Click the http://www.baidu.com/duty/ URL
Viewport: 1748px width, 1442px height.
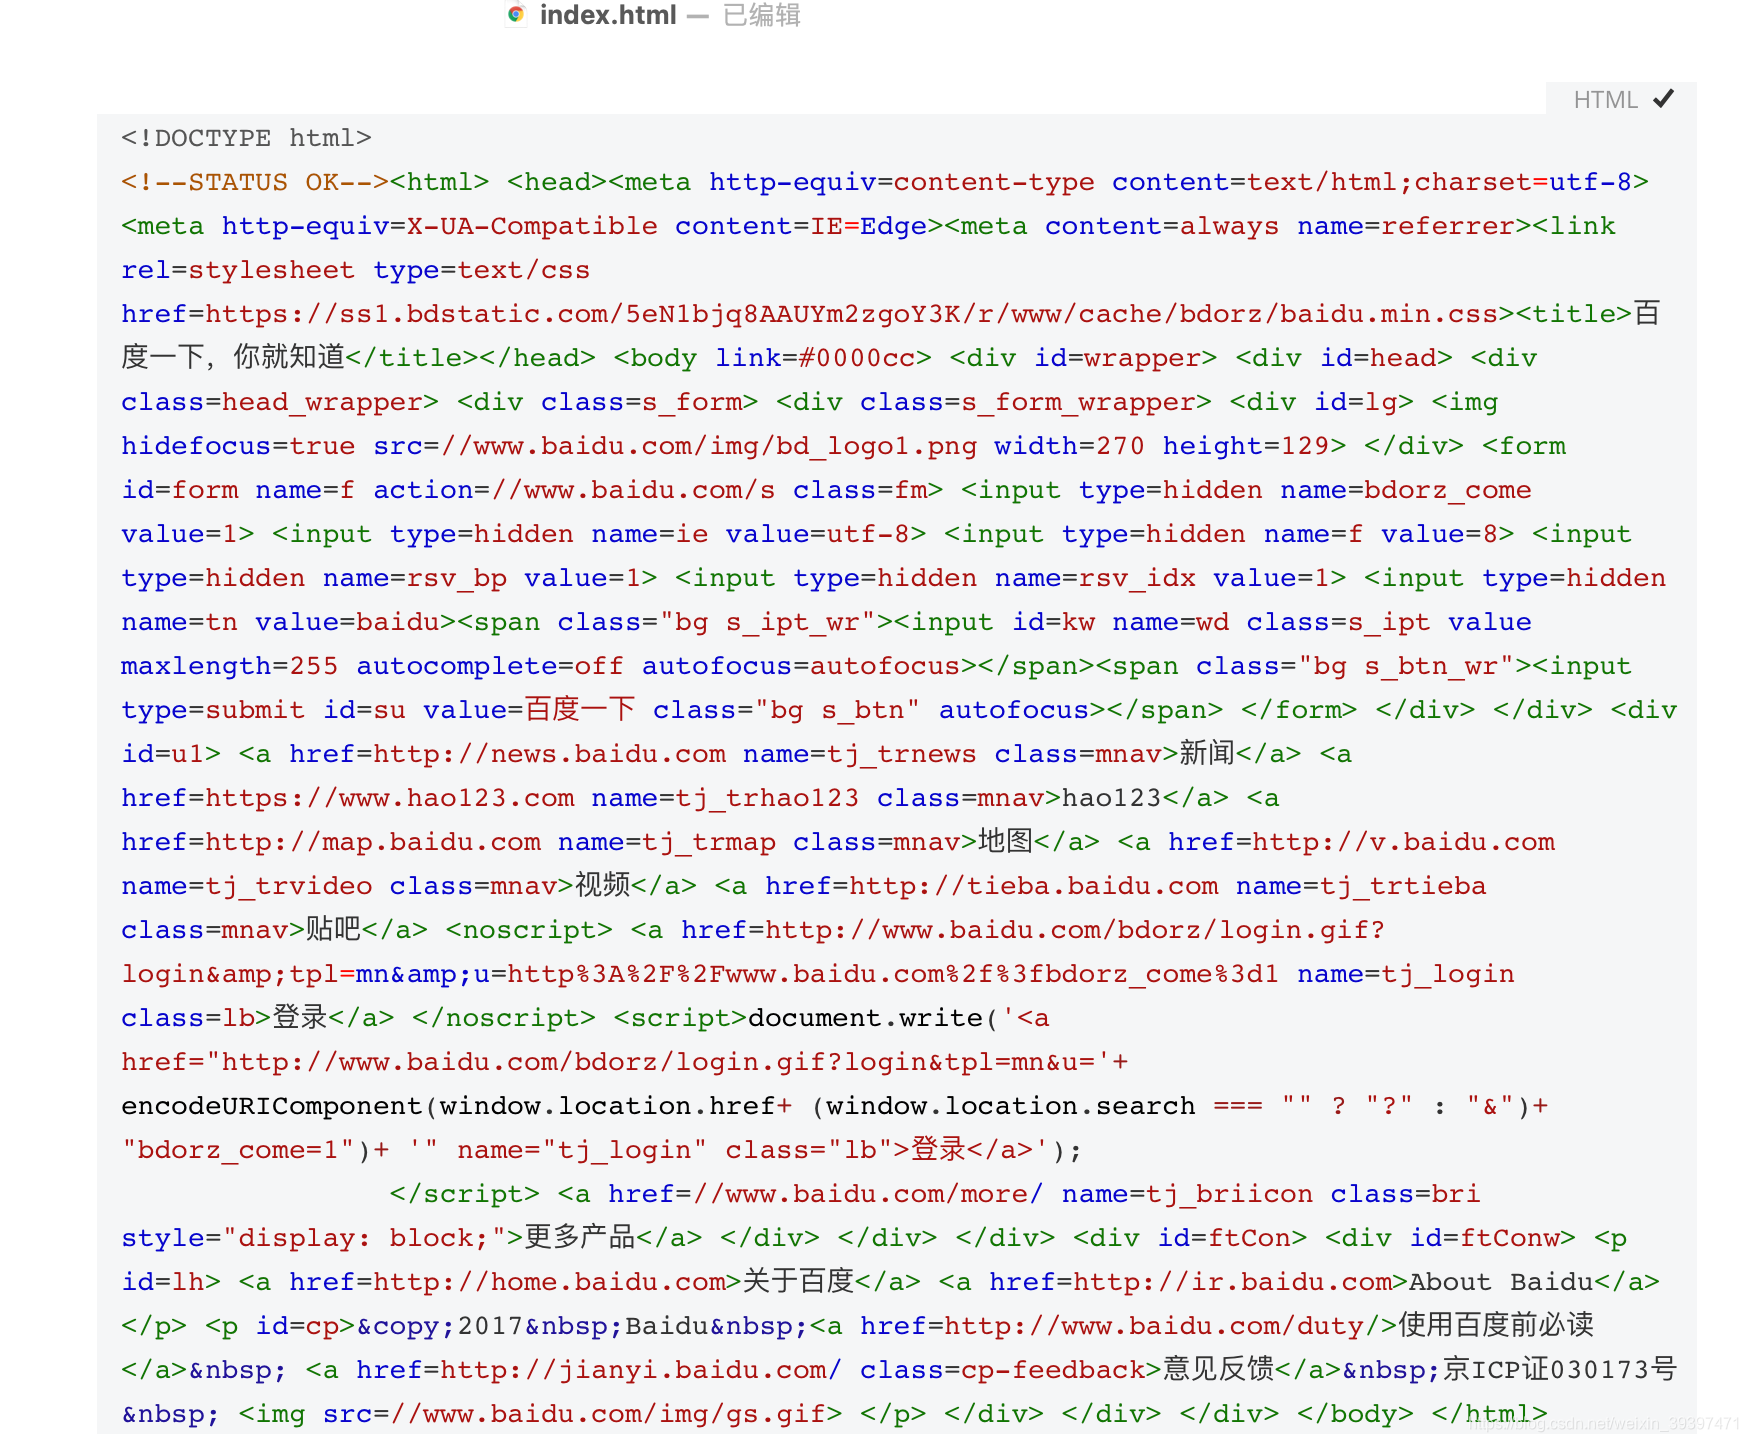(1162, 1326)
